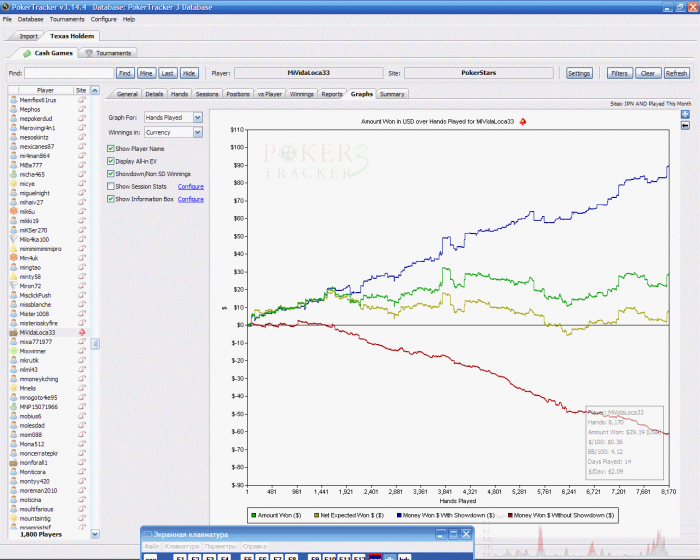The width and height of the screenshot is (700, 560).
Task: Click the cash icon on the Cash Games tab
Action: (27, 53)
